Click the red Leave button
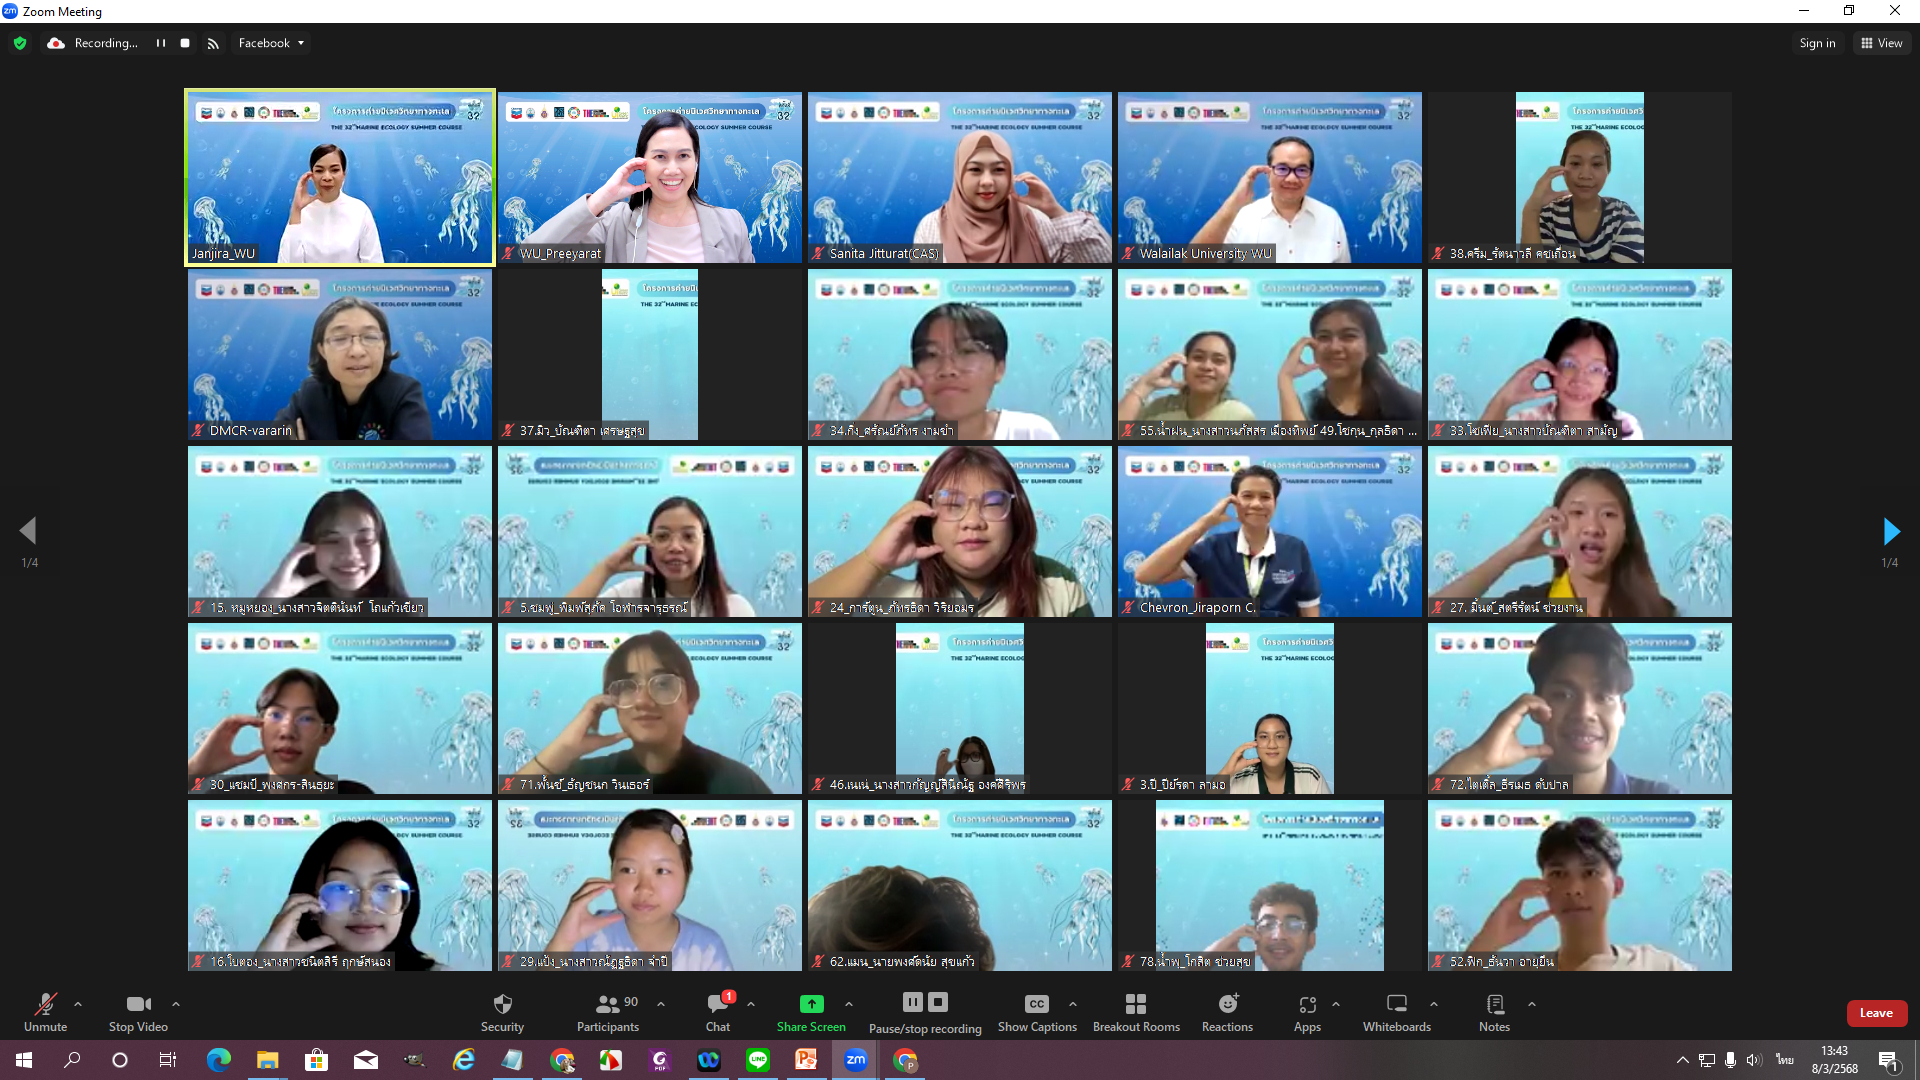This screenshot has width=1920, height=1080. click(1876, 1013)
